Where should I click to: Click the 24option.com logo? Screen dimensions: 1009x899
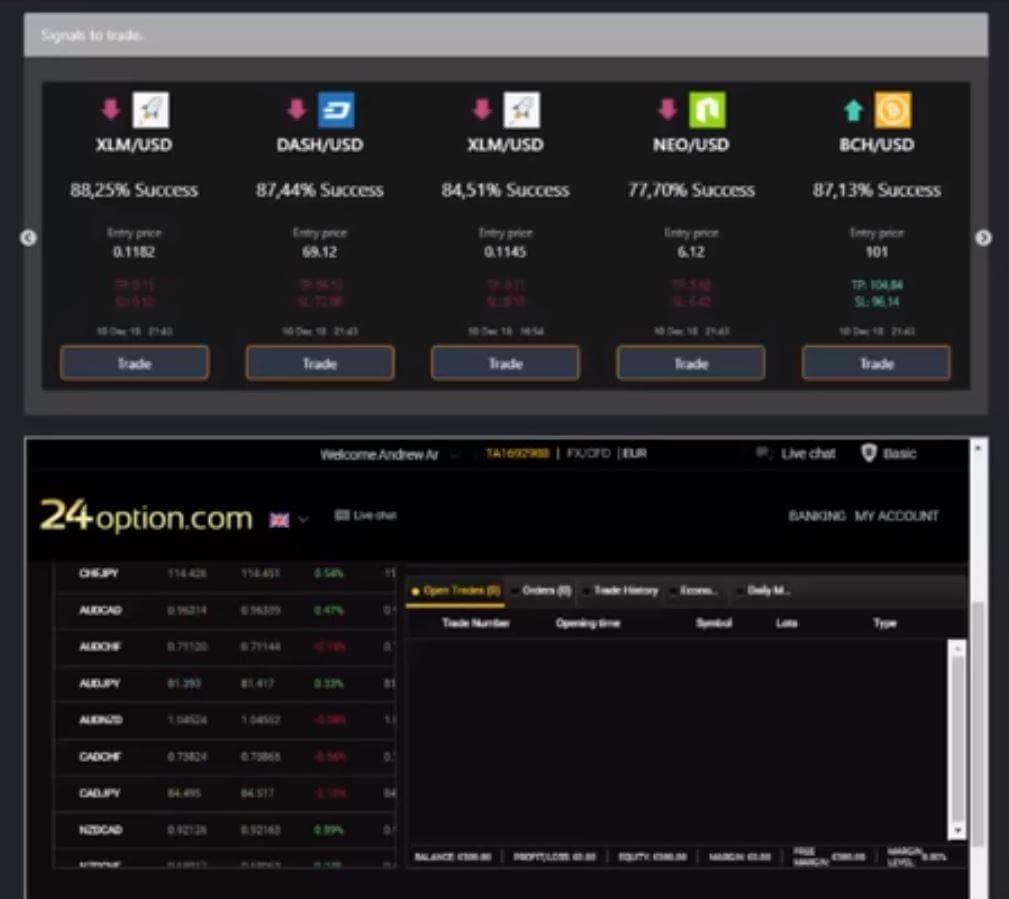pyautogui.click(x=147, y=517)
